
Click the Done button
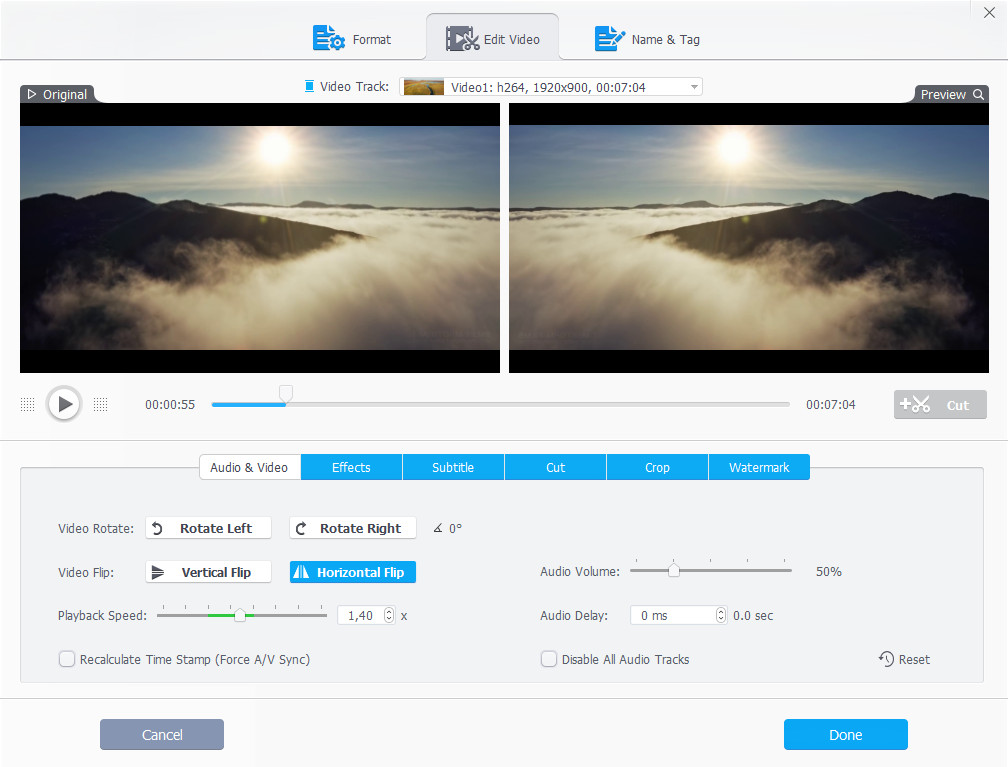pyautogui.click(x=845, y=735)
